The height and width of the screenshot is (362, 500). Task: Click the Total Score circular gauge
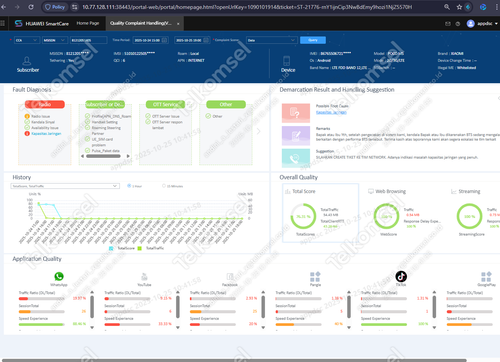click(303, 216)
